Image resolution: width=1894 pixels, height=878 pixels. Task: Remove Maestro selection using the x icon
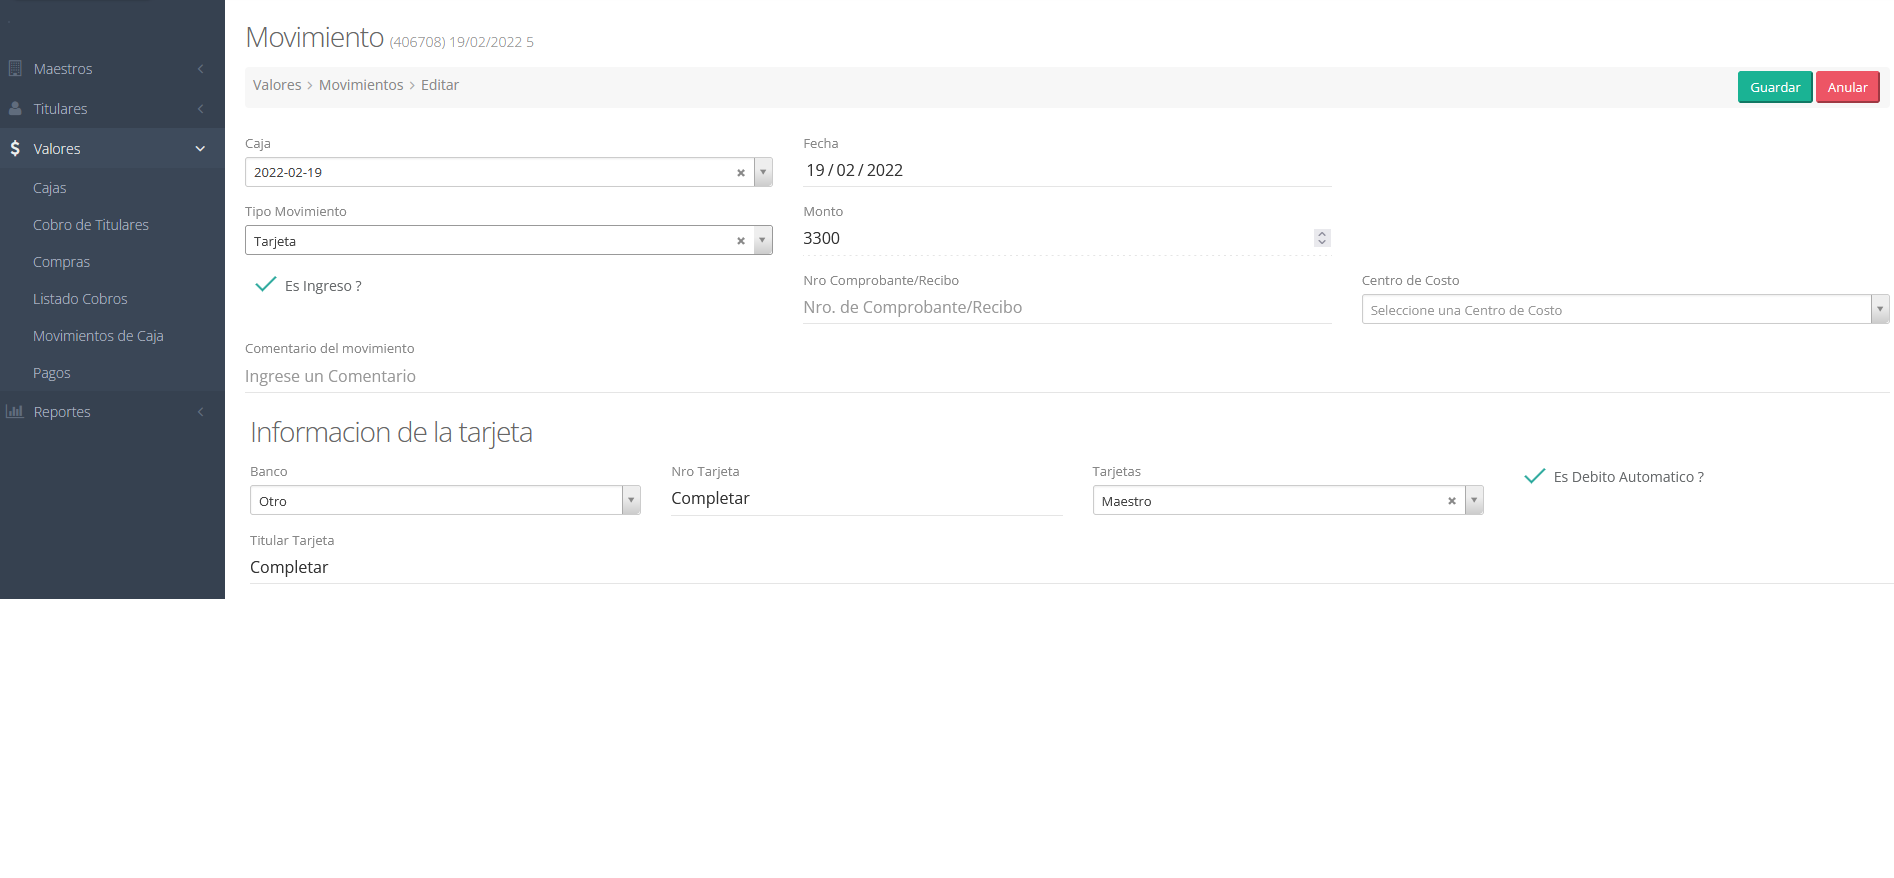tap(1451, 501)
